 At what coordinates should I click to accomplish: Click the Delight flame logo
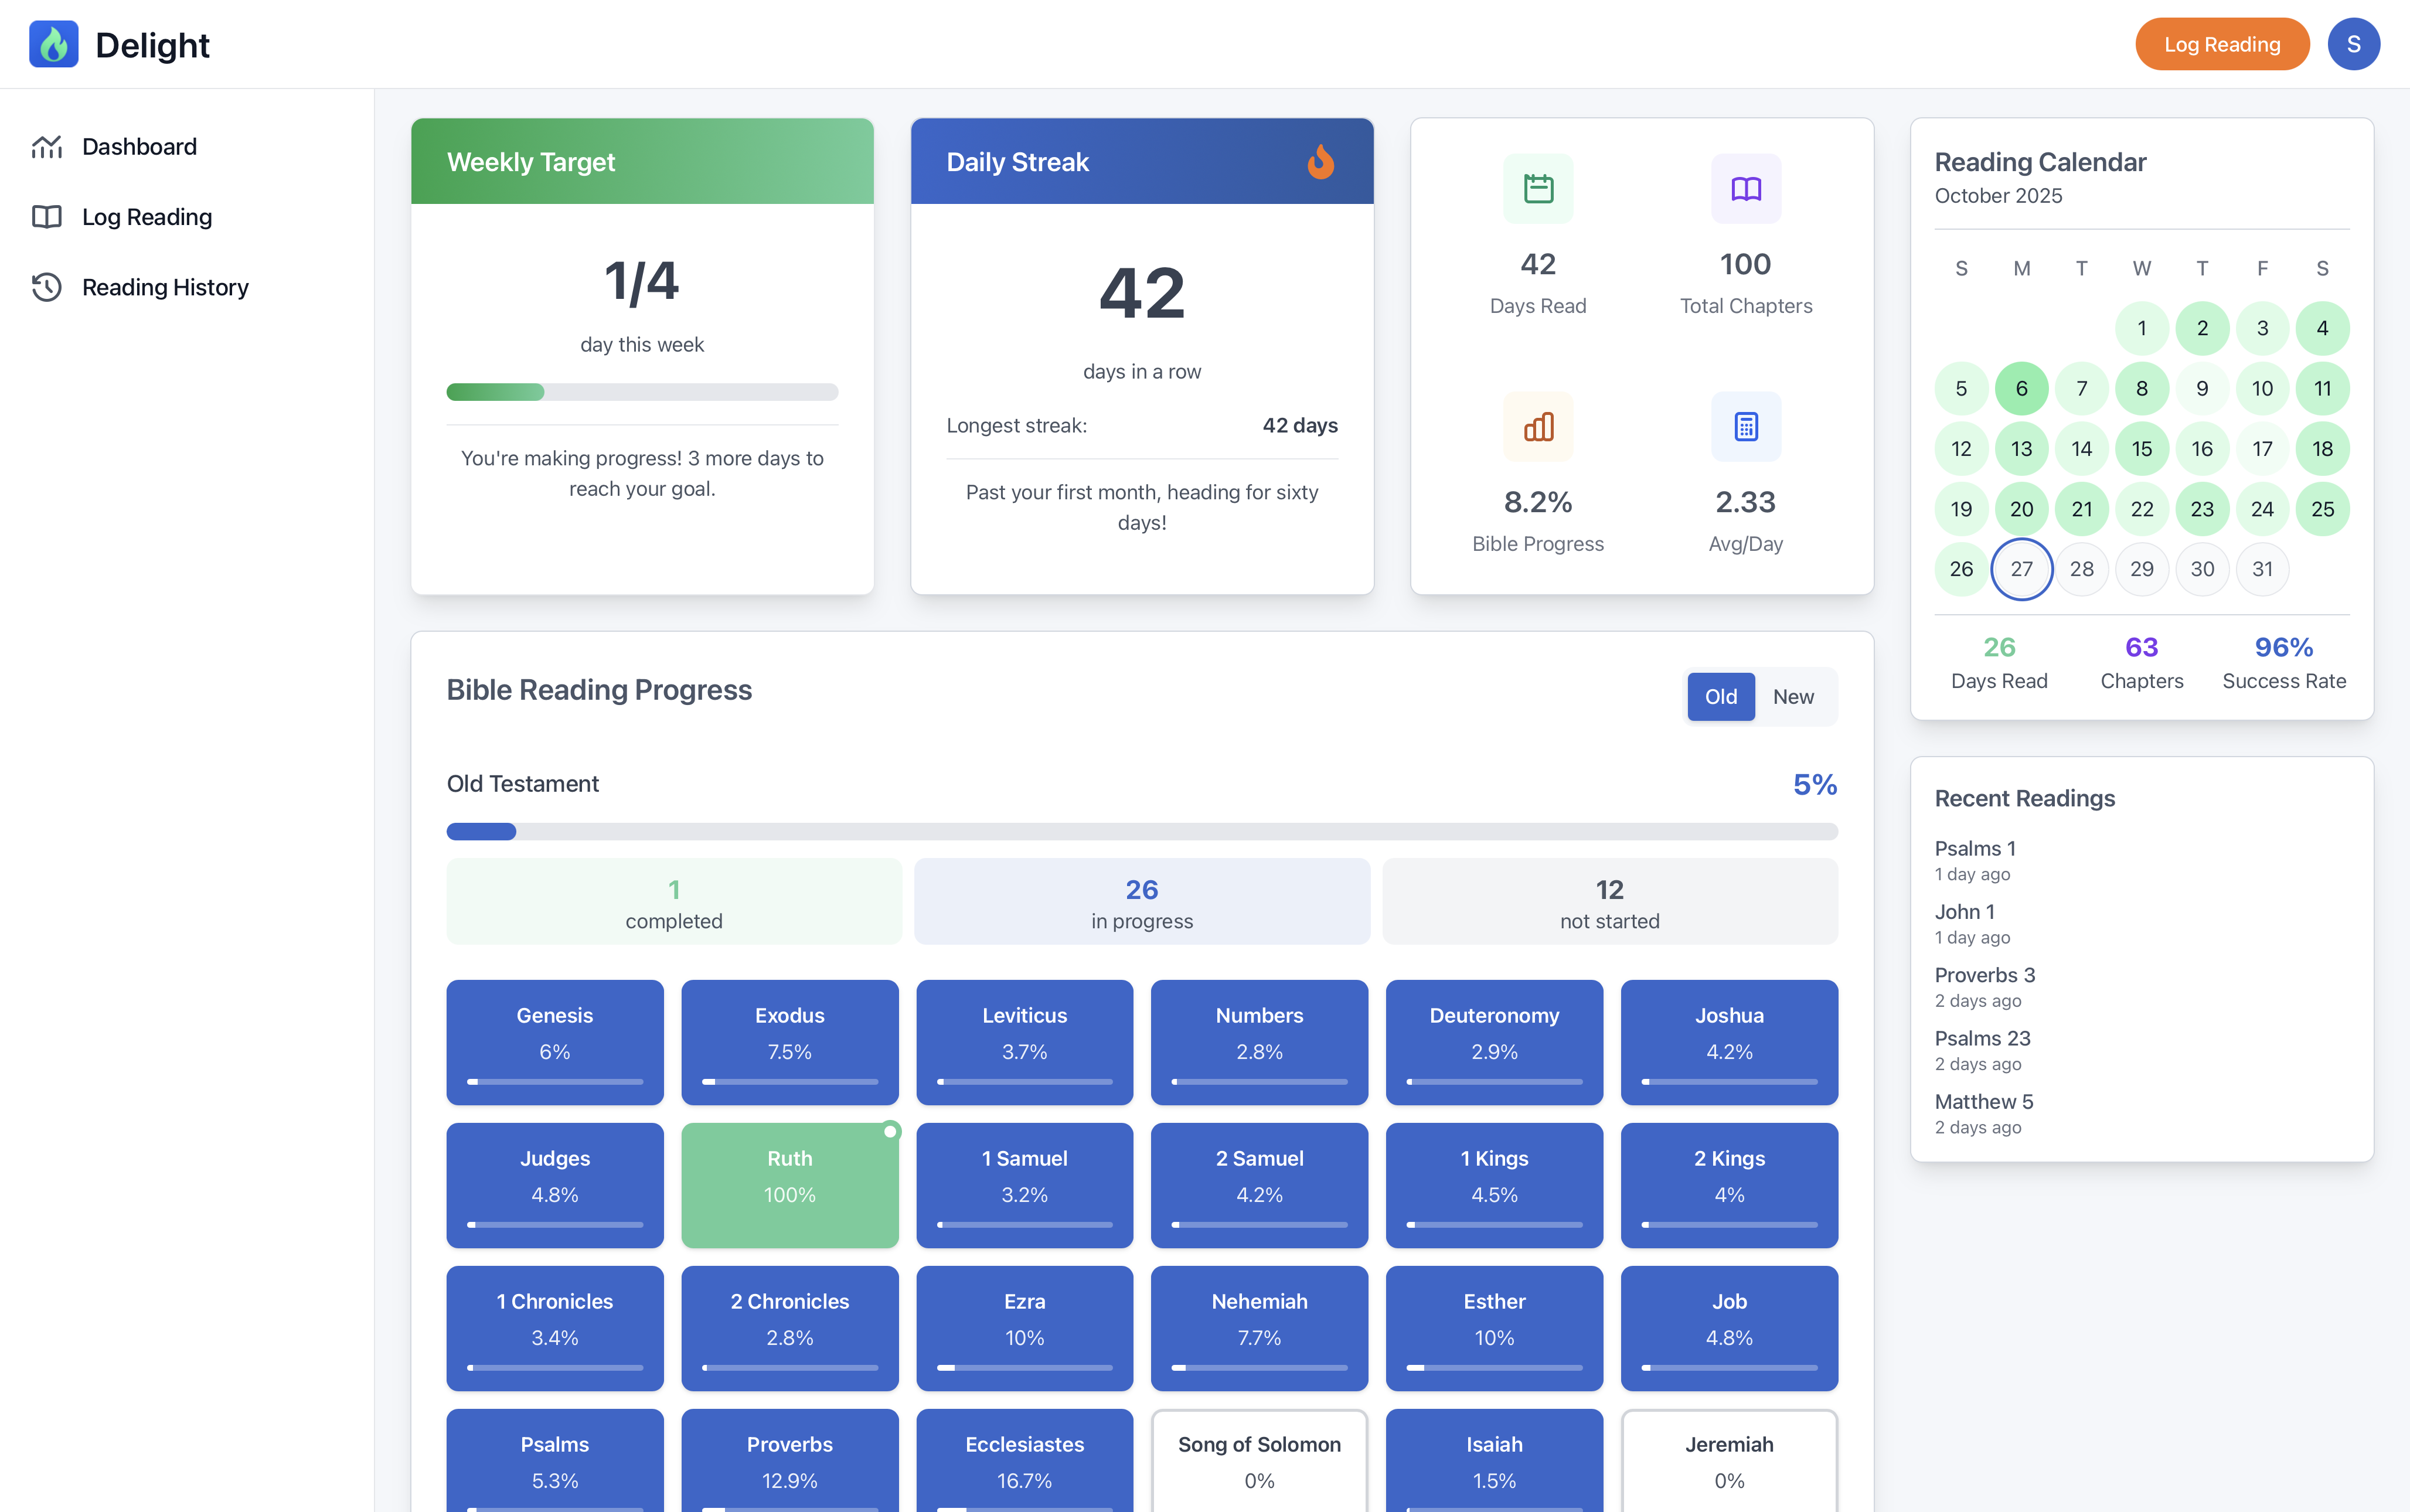point(55,43)
